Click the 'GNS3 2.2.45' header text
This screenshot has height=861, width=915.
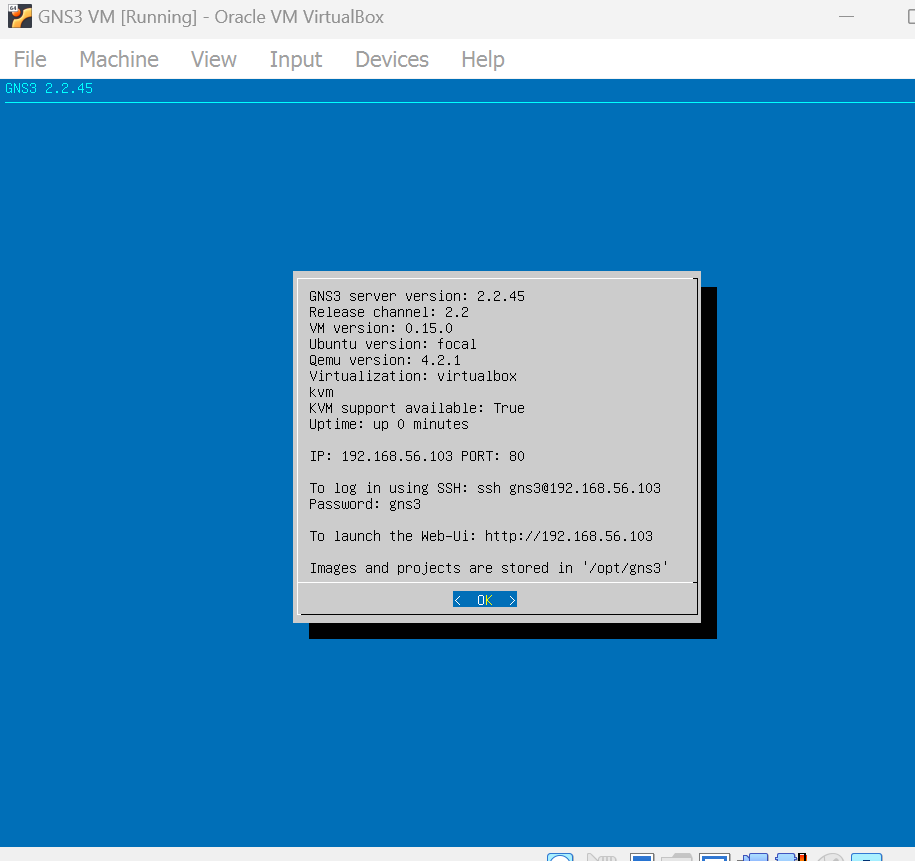click(49, 89)
